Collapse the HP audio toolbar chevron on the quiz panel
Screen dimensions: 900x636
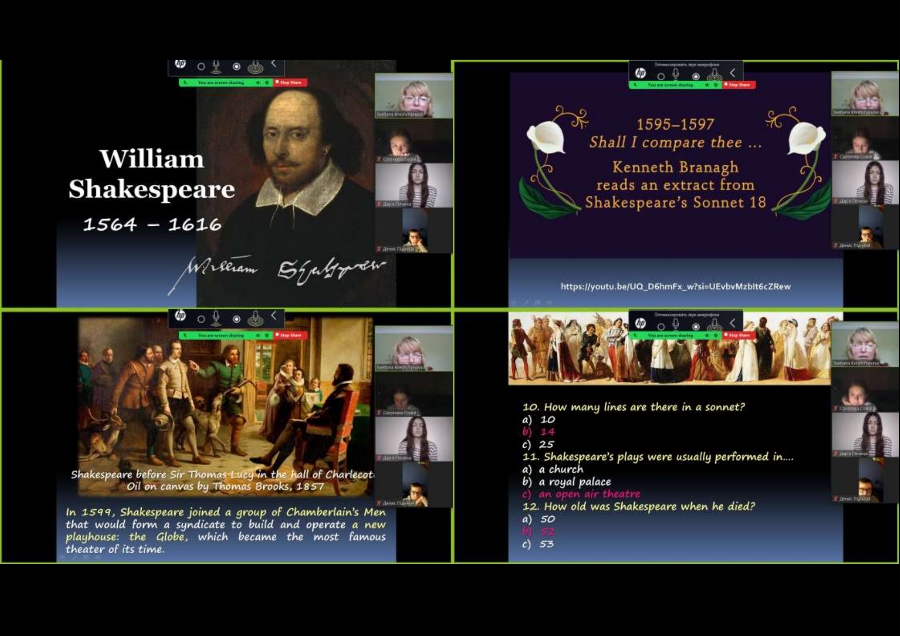[732, 323]
